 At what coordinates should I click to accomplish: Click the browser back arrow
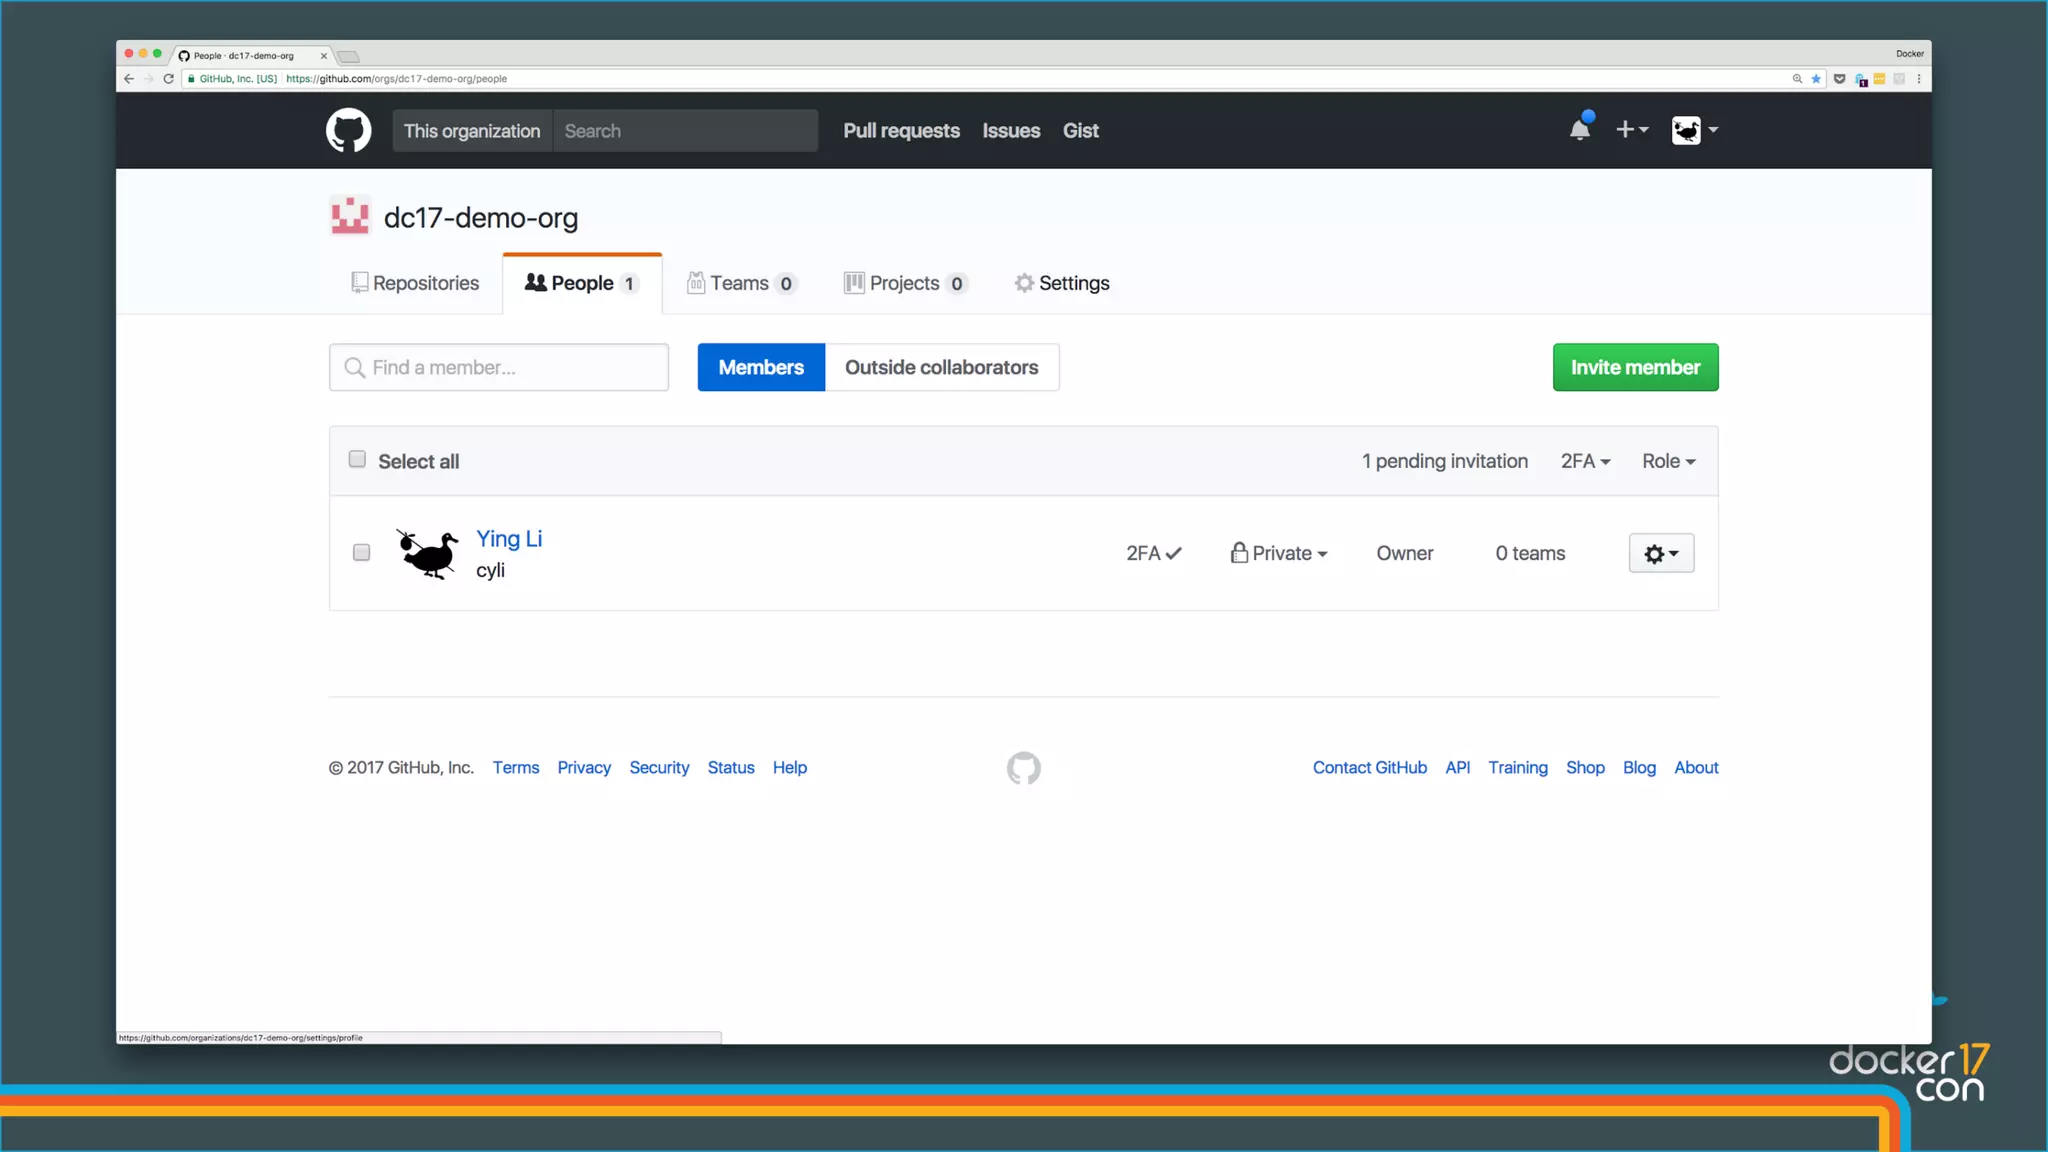pyautogui.click(x=129, y=79)
